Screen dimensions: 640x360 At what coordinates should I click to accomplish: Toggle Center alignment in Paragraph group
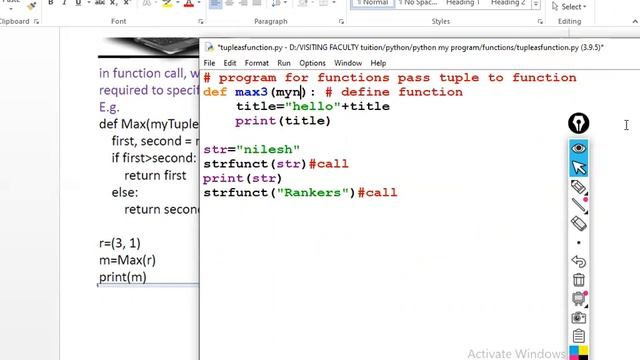click(229, 3)
